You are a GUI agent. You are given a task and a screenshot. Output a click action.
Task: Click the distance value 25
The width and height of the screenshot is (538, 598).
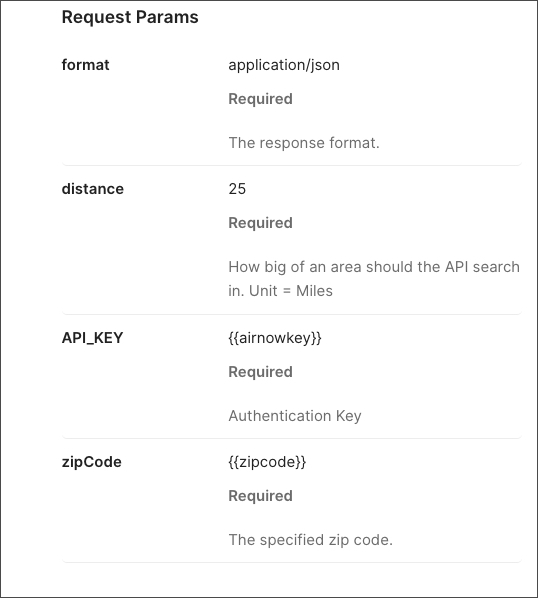tap(237, 189)
